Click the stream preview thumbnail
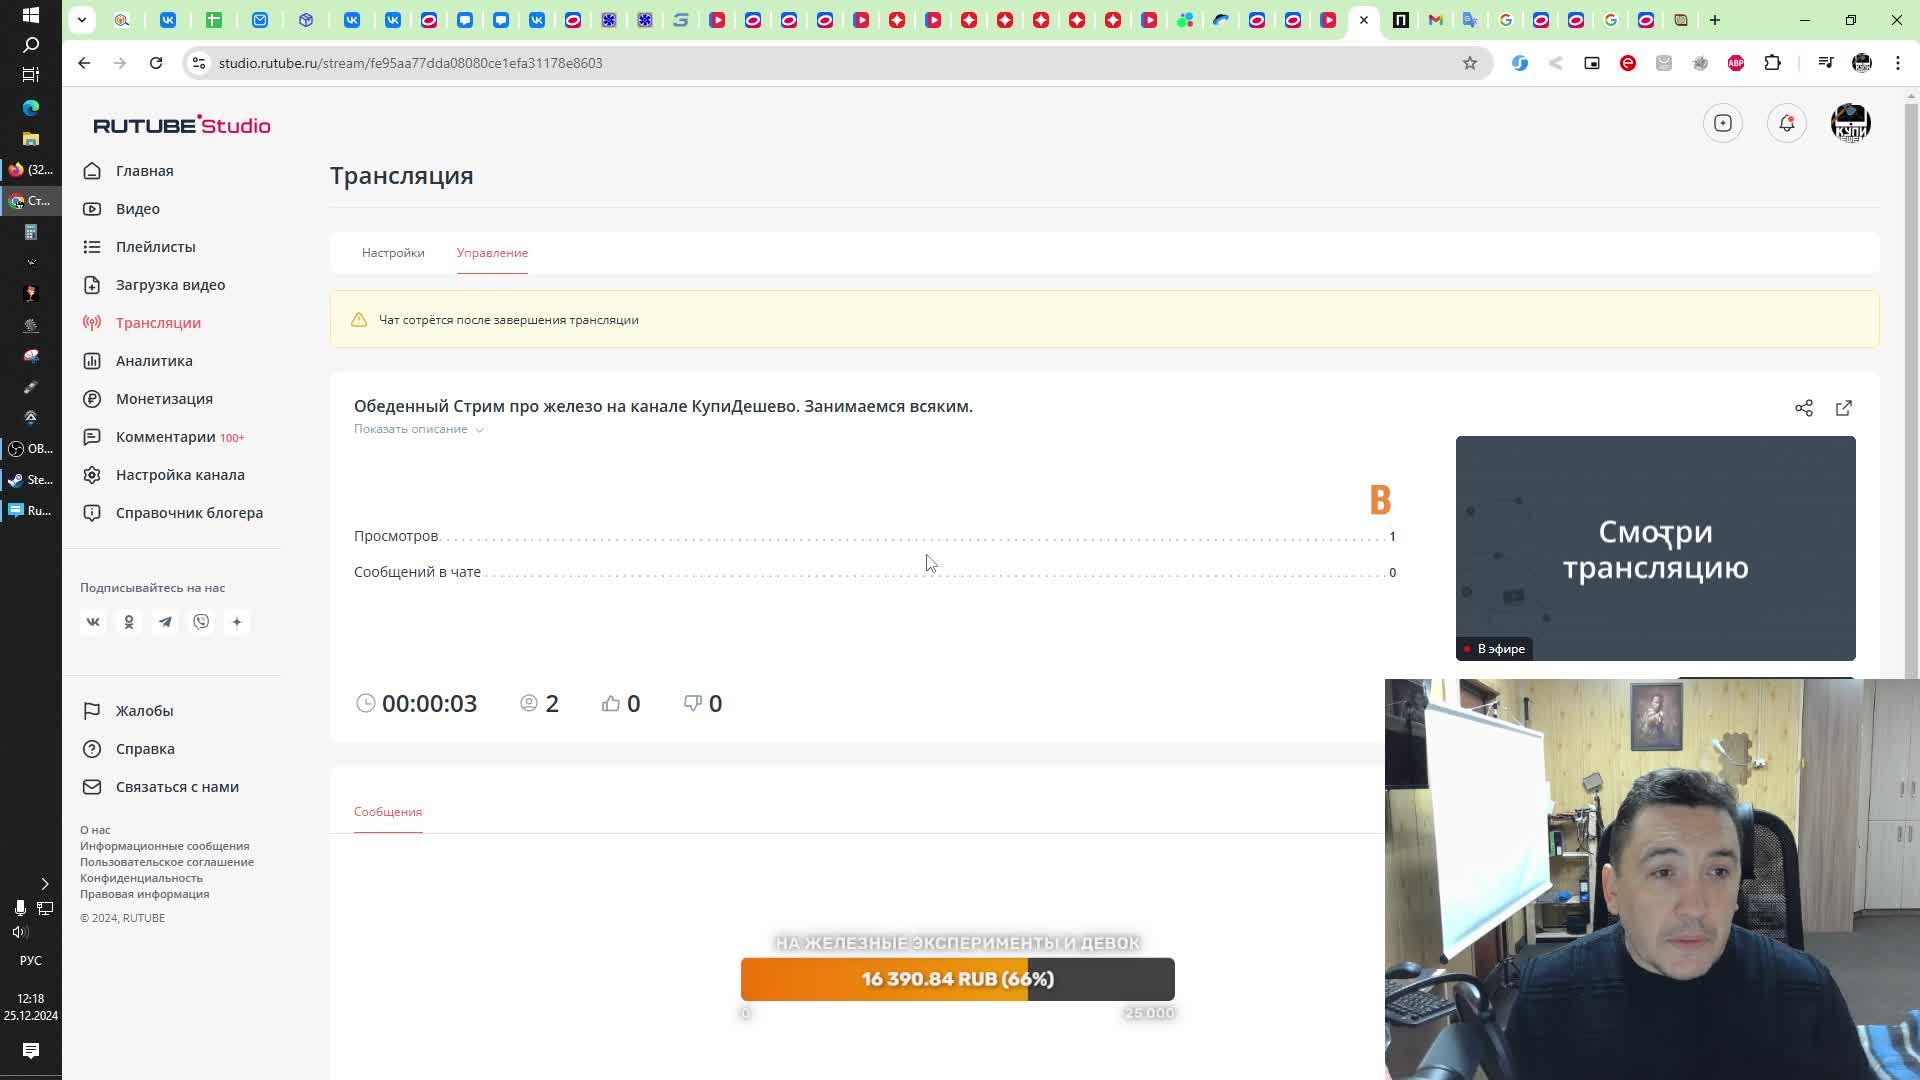 point(1654,548)
